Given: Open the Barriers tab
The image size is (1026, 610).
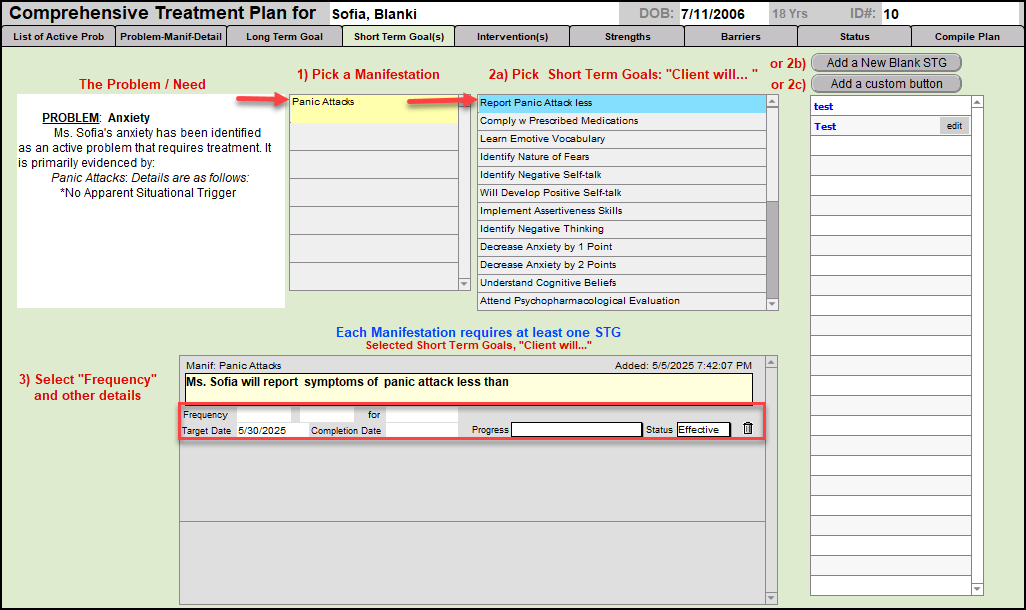Looking at the screenshot, I should pyautogui.click(x=740, y=37).
